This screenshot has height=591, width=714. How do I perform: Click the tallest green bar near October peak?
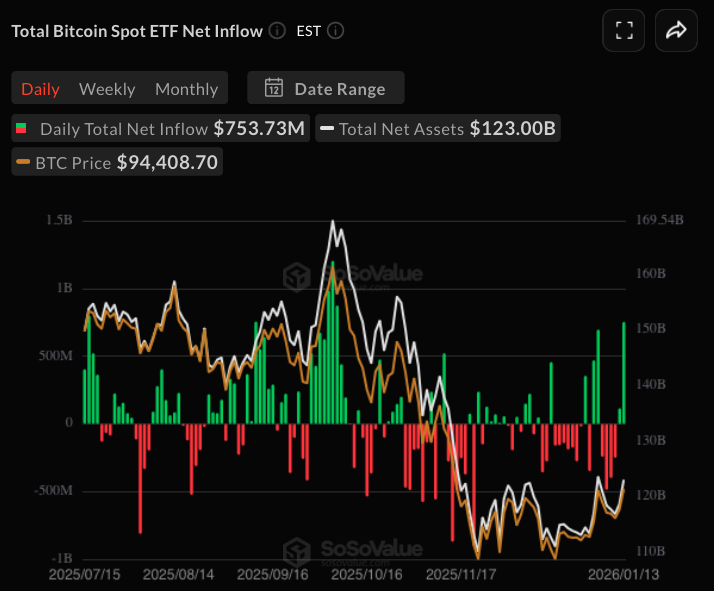[x=333, y=342]
